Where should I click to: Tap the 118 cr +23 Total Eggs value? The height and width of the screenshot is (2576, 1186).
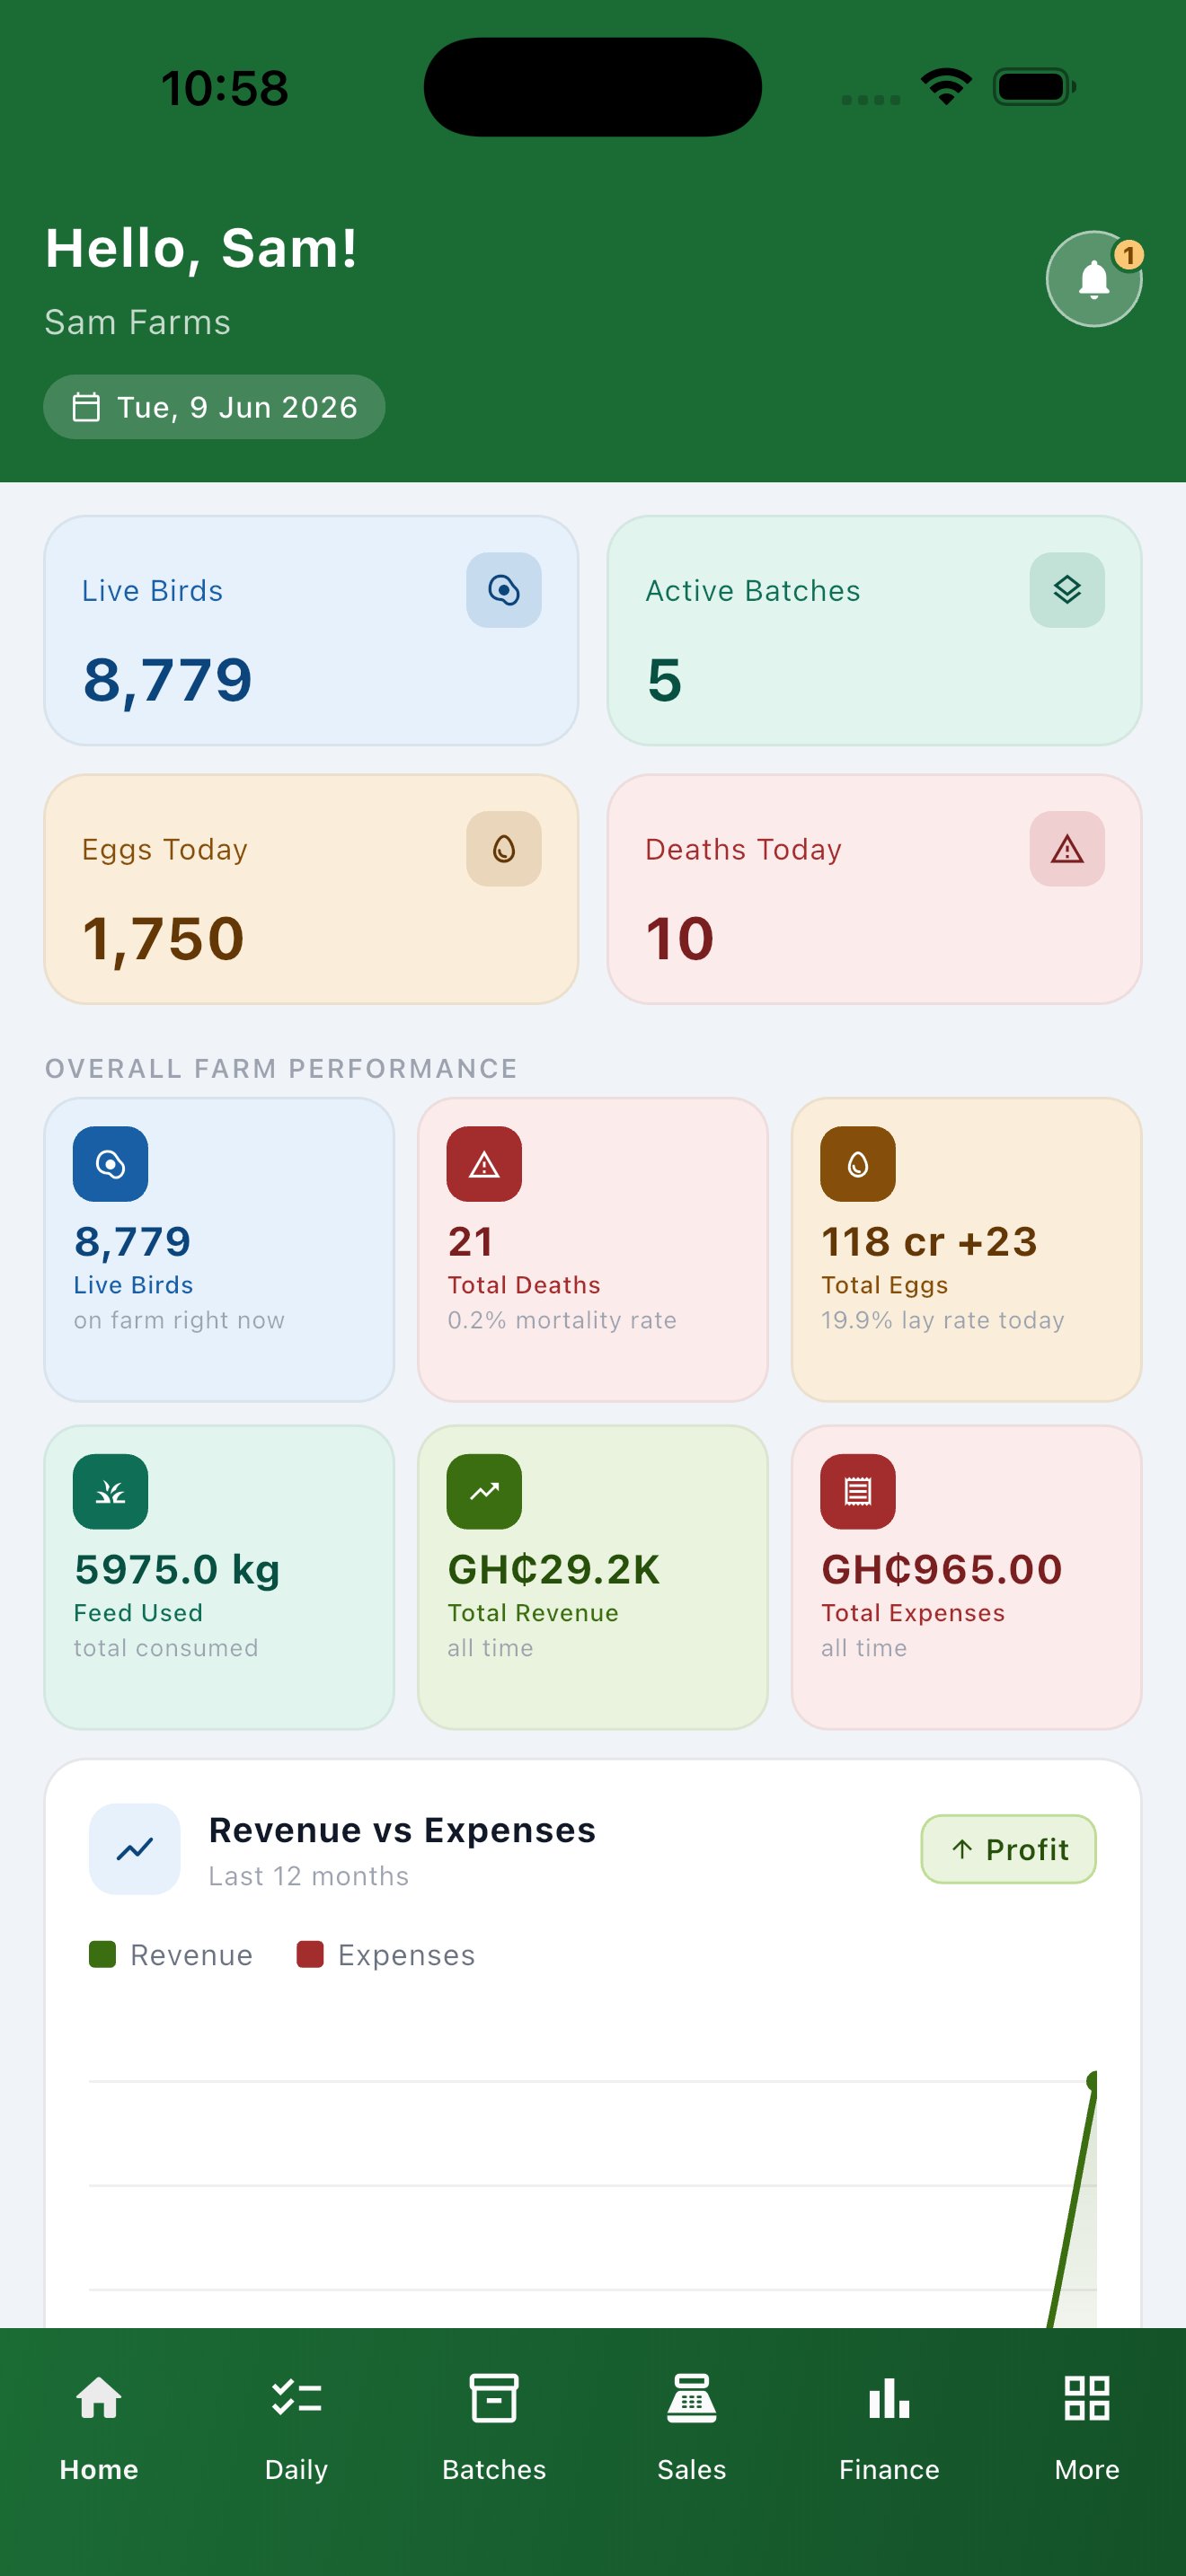[x=929, y=1242]
